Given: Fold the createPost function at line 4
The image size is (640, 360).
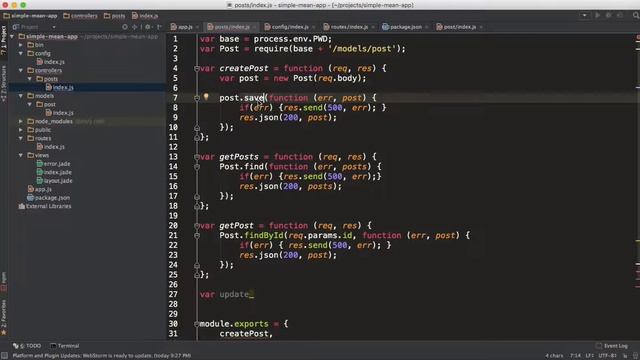Looking at the screenshot, I should pos(197,69).
